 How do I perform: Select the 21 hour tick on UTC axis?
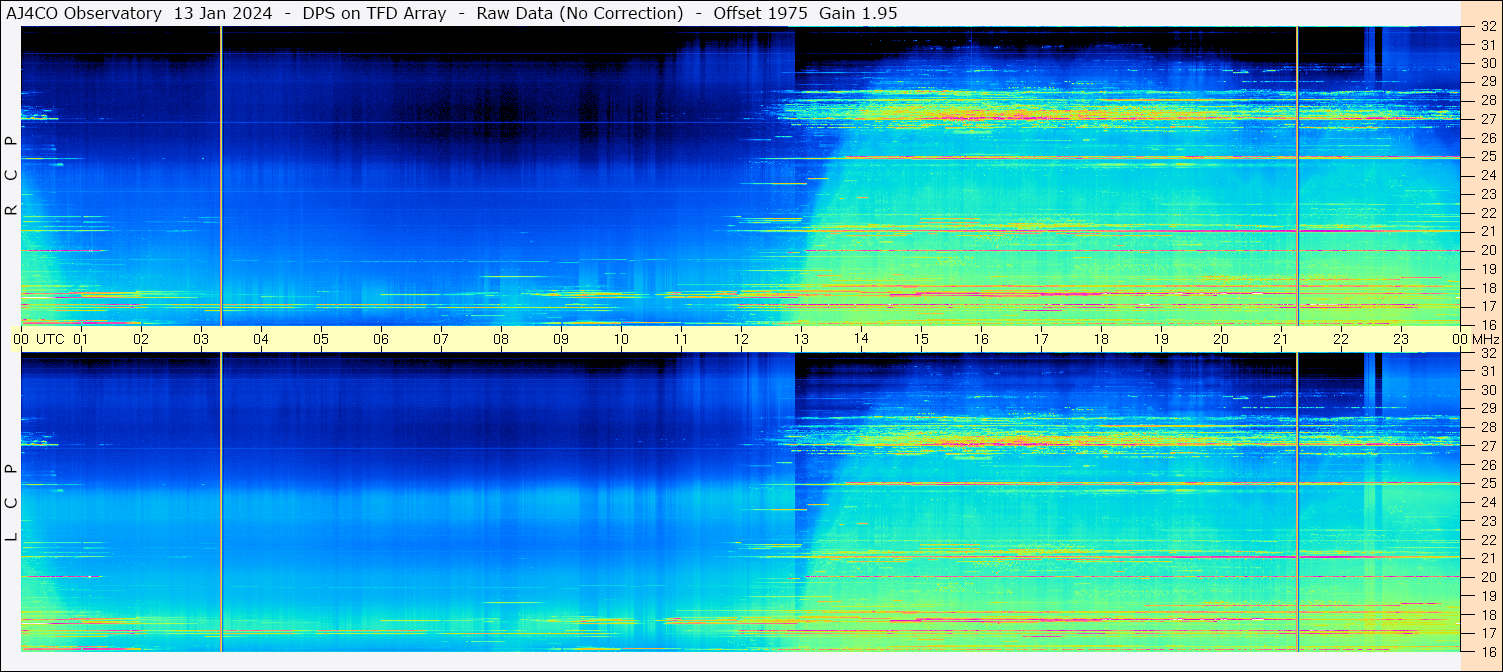click(1281, 339)
